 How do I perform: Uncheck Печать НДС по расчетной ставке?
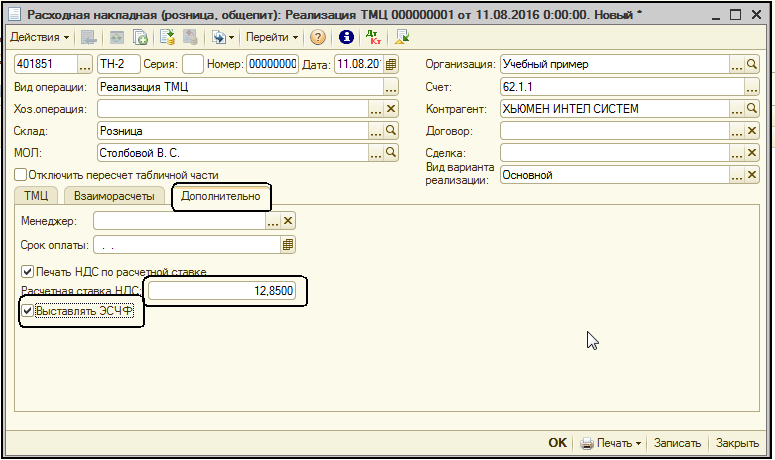(x=27, y=271)
